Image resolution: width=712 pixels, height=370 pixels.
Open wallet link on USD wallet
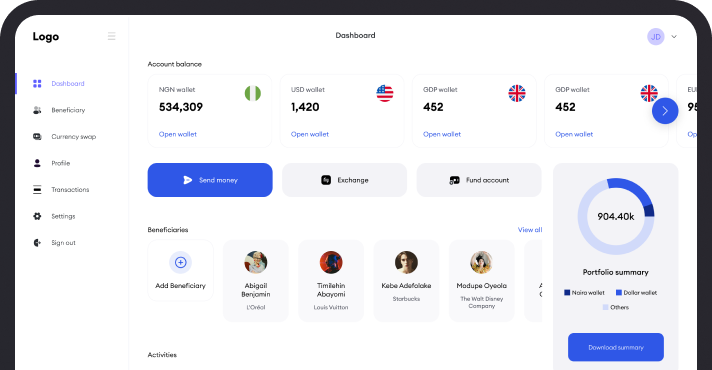(x=310, y=134)
